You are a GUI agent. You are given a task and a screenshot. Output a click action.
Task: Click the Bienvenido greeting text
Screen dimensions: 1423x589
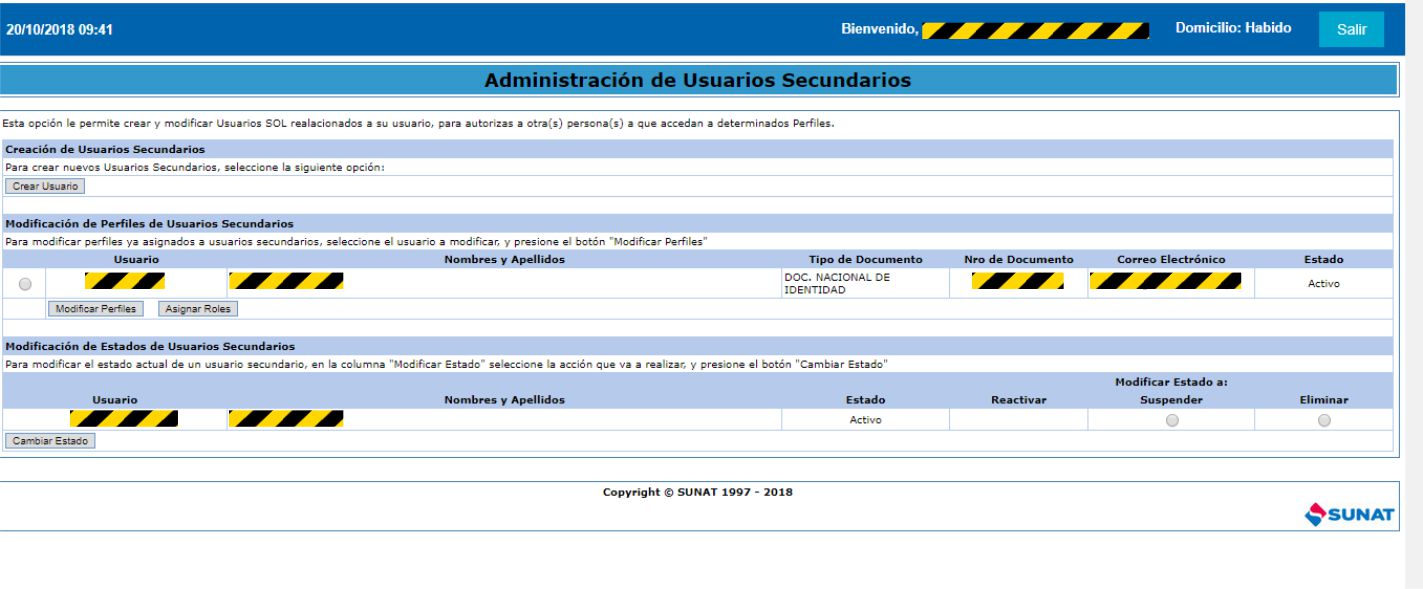880,30
